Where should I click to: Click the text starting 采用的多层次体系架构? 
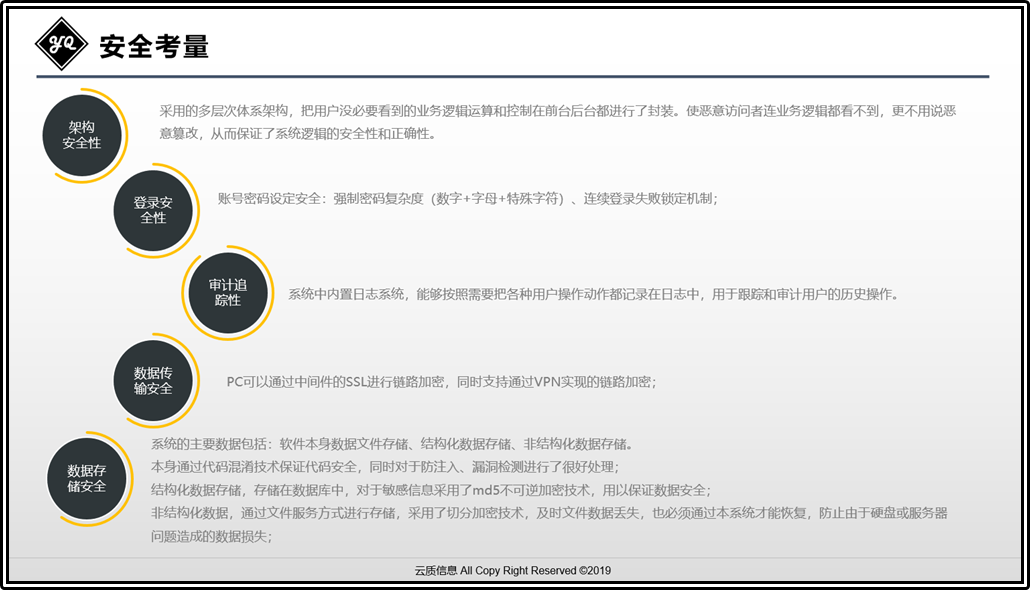[558, 111]
